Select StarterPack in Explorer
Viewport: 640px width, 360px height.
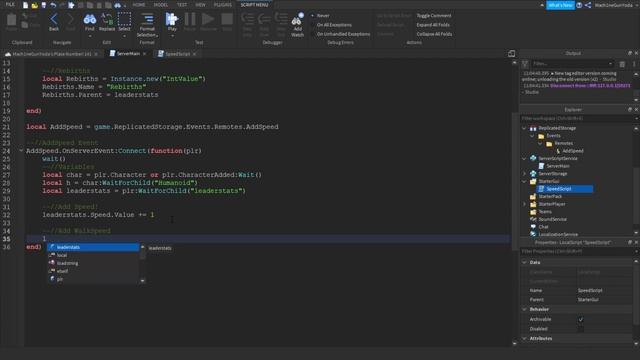(550, 196)
